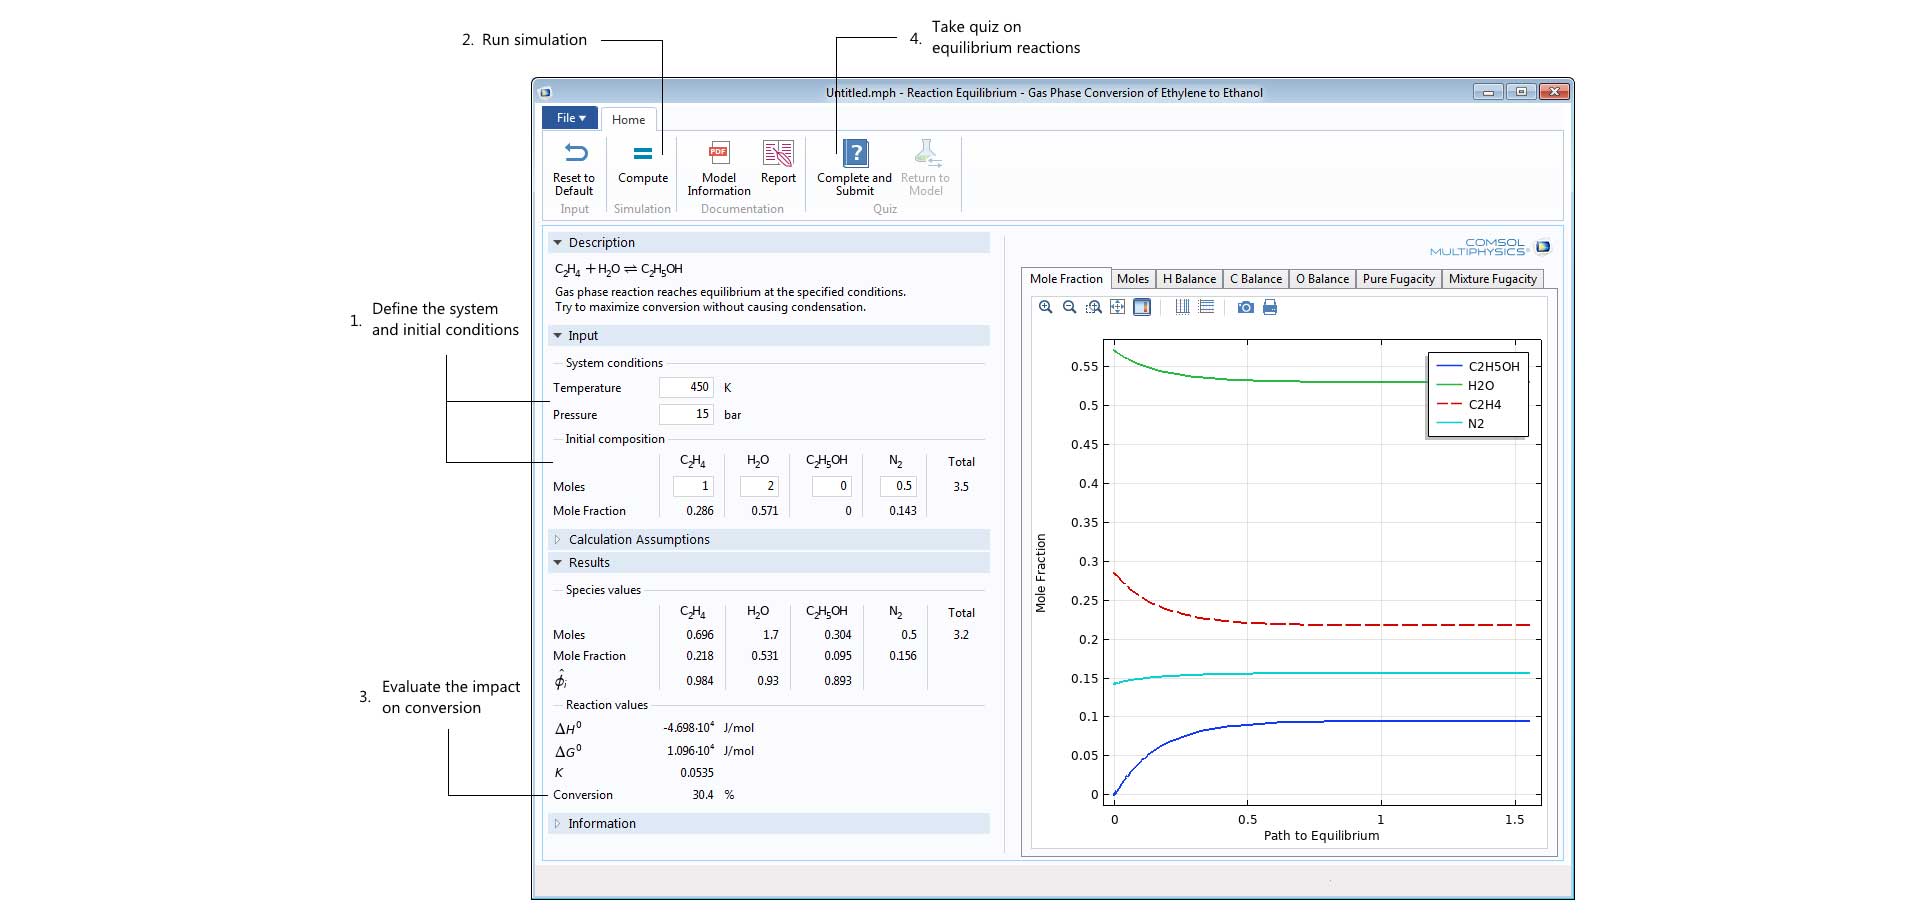Image resolution: width=1920 pixels, height=921 pixels.
Task: Print the plot using the printer icon
Action: 1270,307
